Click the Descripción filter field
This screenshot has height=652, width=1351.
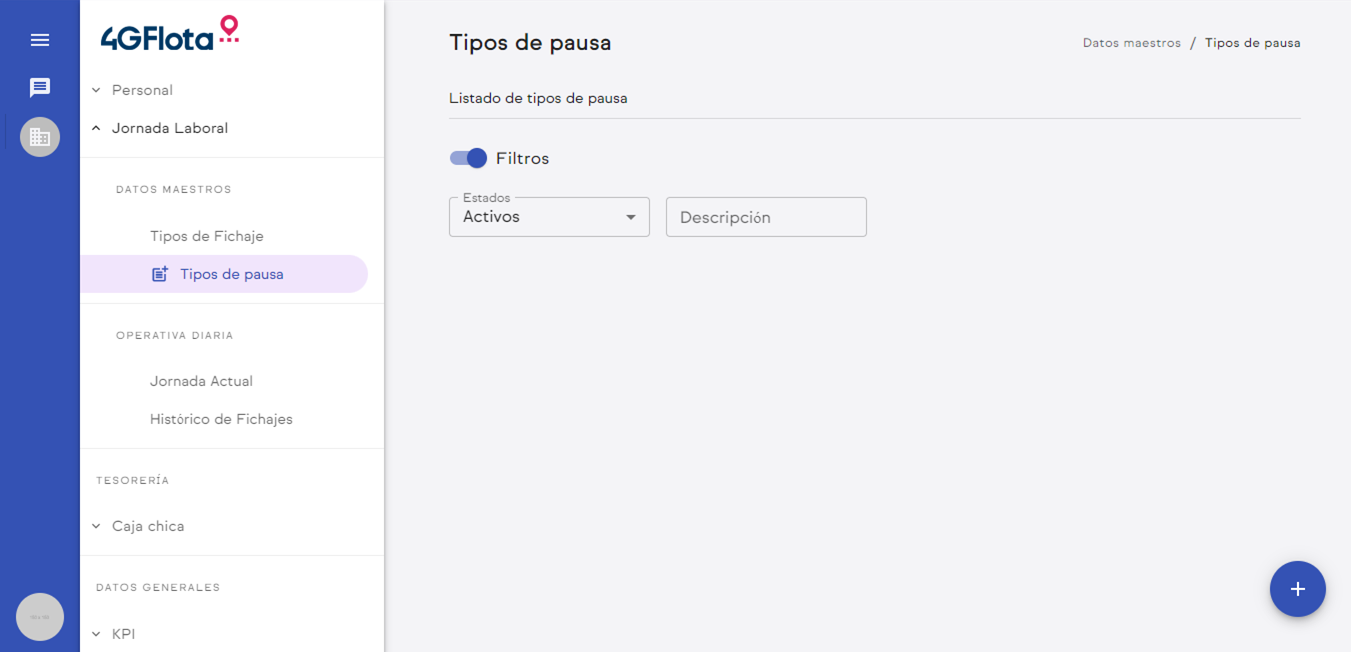(x=766, y=217)
